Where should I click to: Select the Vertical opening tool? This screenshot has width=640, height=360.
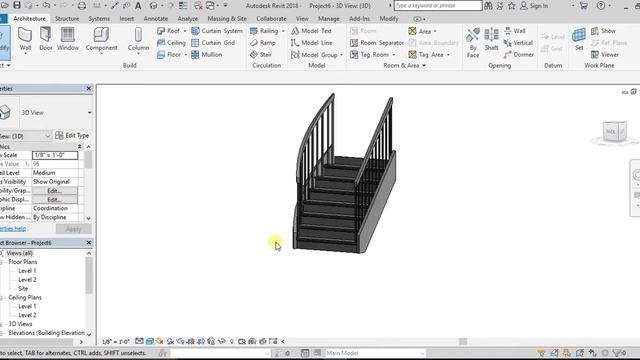click(x=518, y=42)
